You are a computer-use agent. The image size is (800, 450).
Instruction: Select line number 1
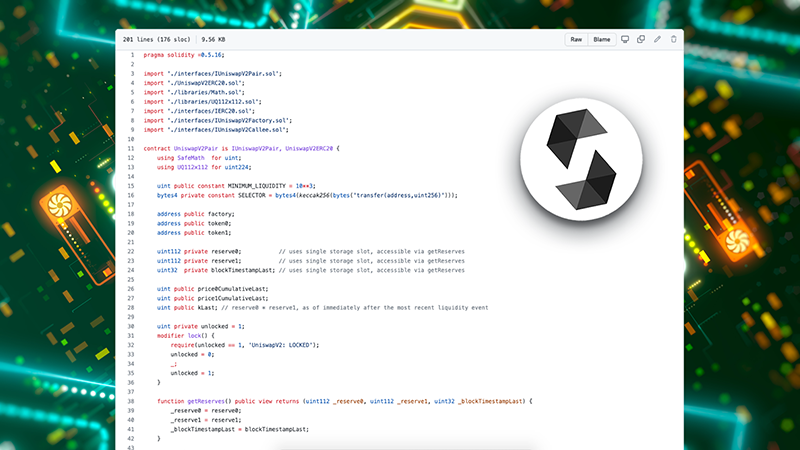click(x=132, y=55)
